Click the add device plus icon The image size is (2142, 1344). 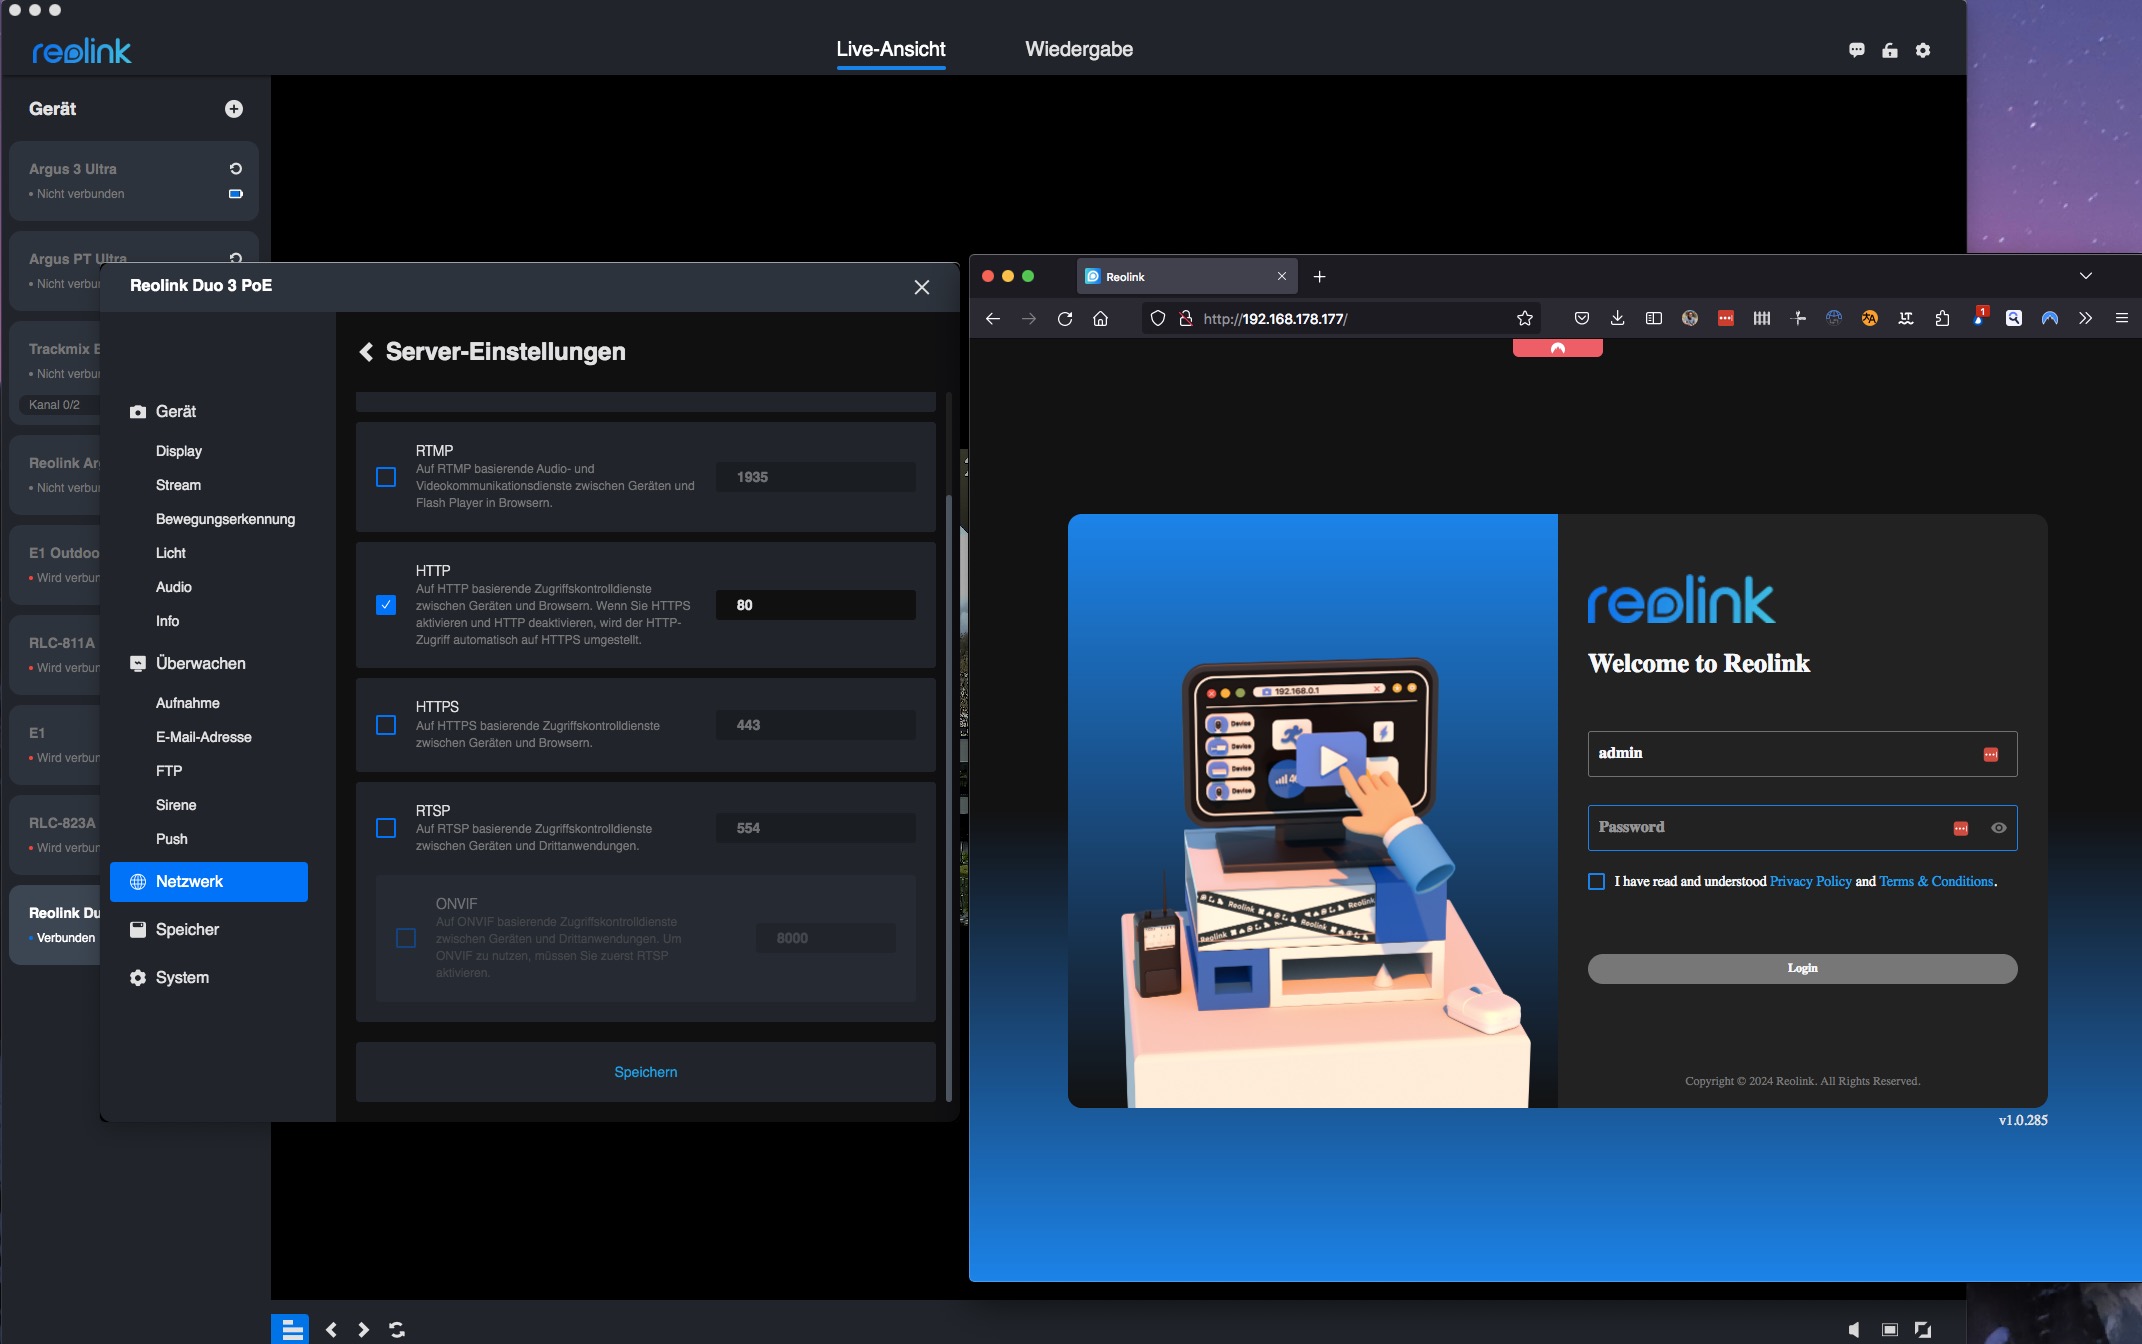click(234, 109)
